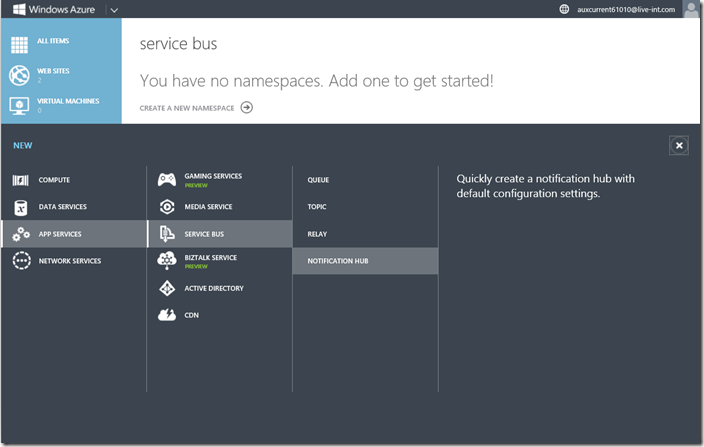Viewport: 704px width, 447px height.
Task: Click the Active Directory diamond icon
Action: click(x=167, y=288)
